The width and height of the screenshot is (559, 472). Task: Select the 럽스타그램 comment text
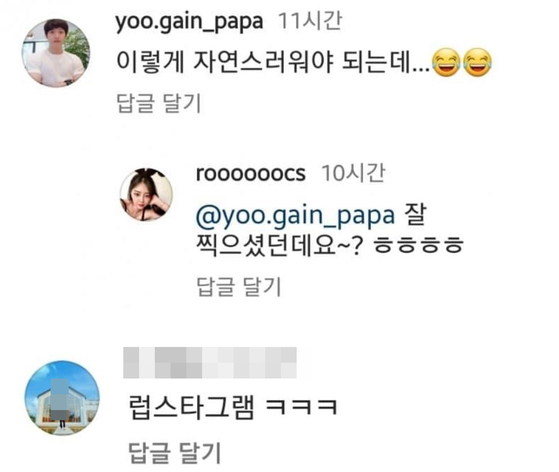192,407
